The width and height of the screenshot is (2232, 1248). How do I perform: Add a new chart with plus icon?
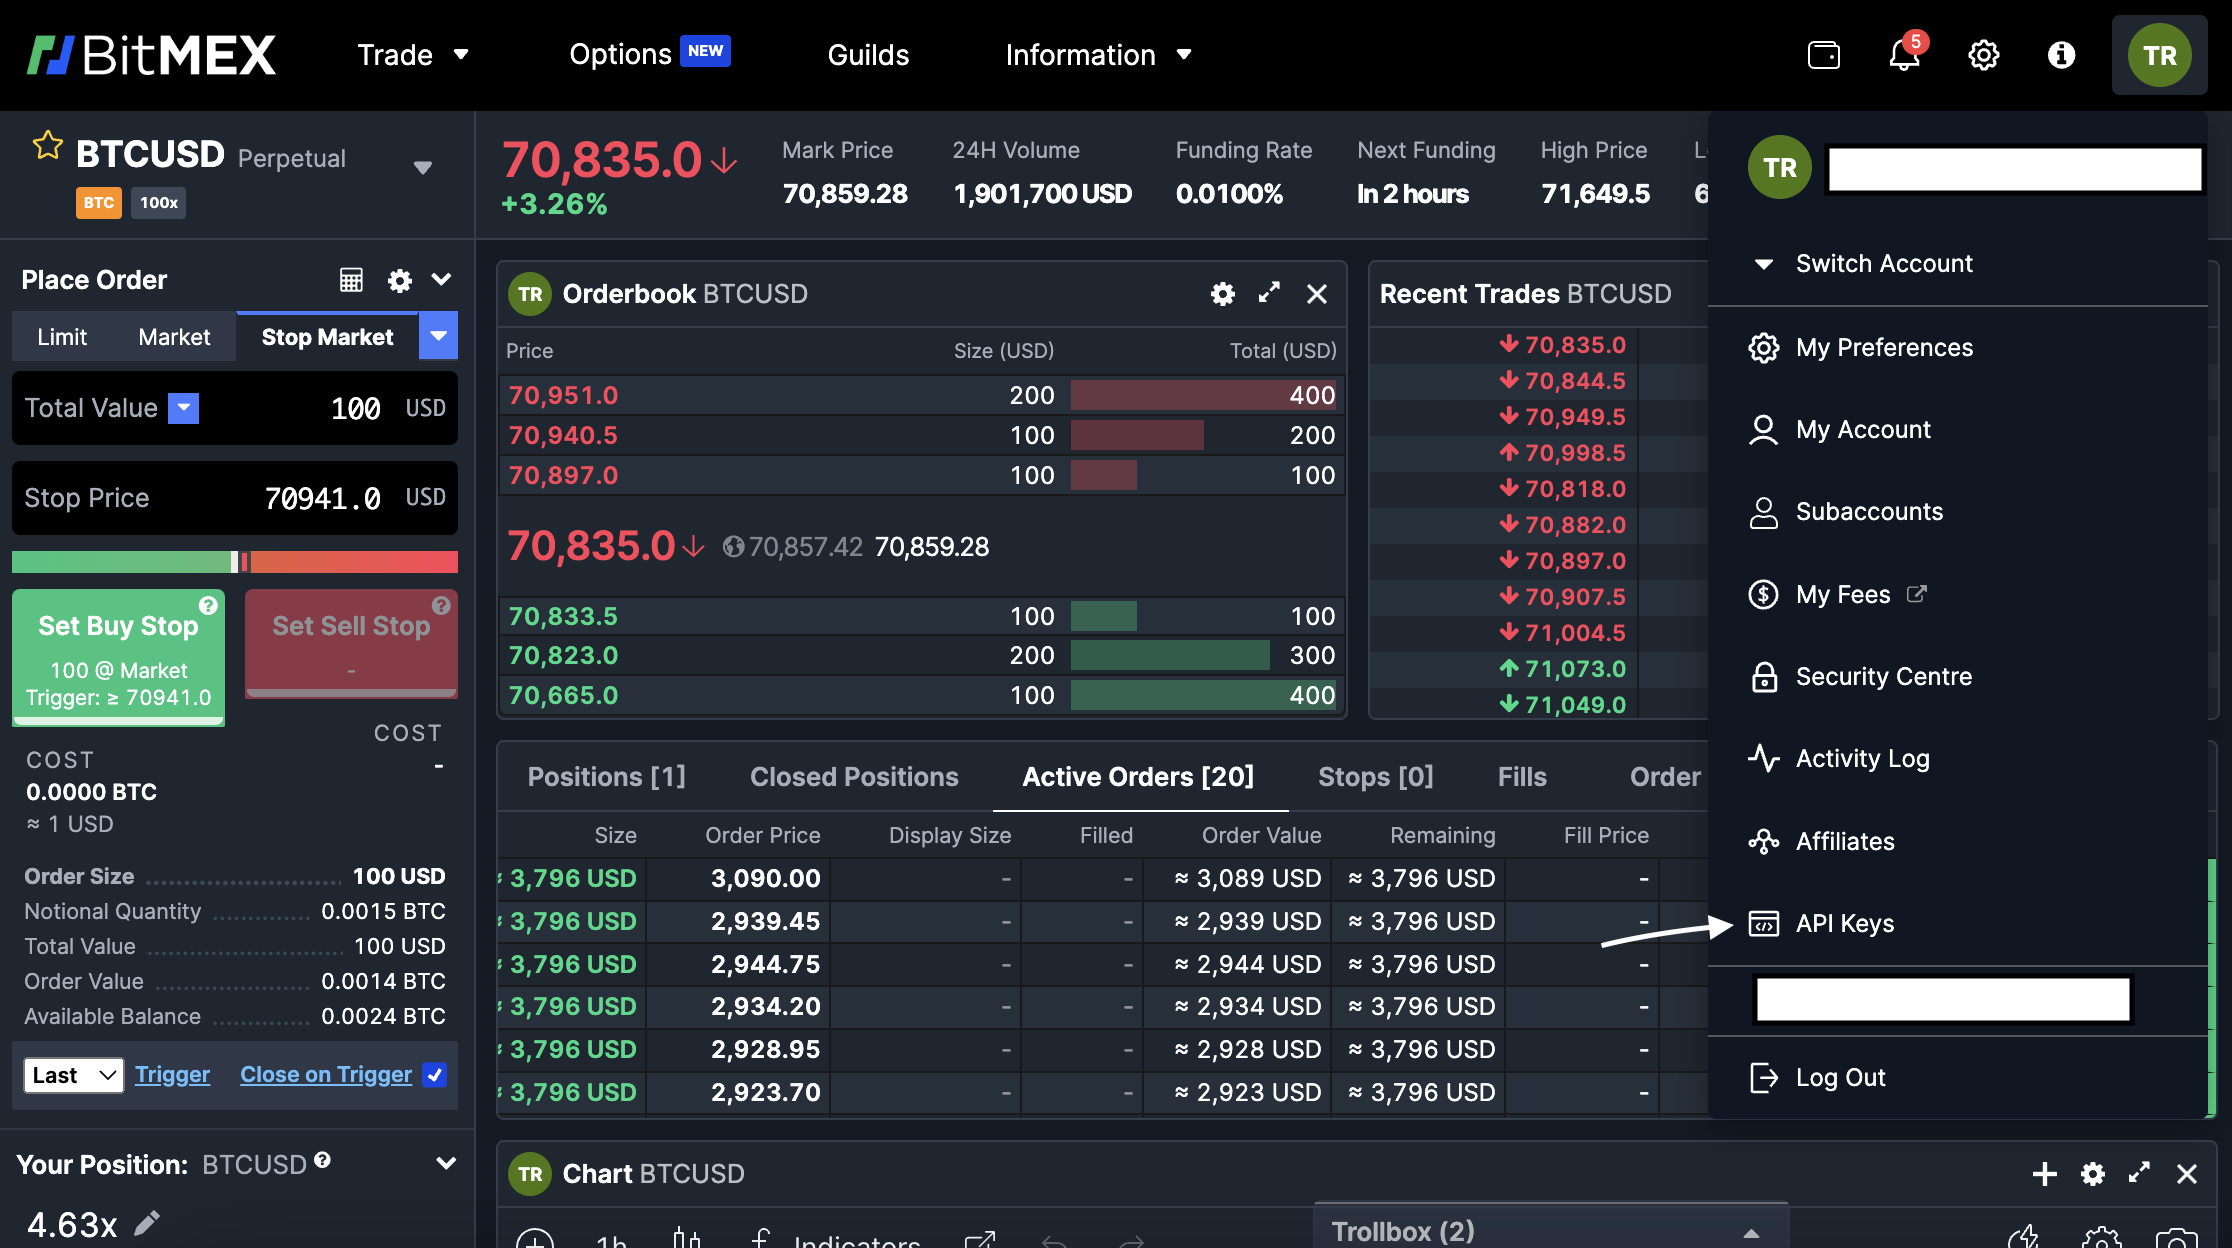[2044, 1174]
